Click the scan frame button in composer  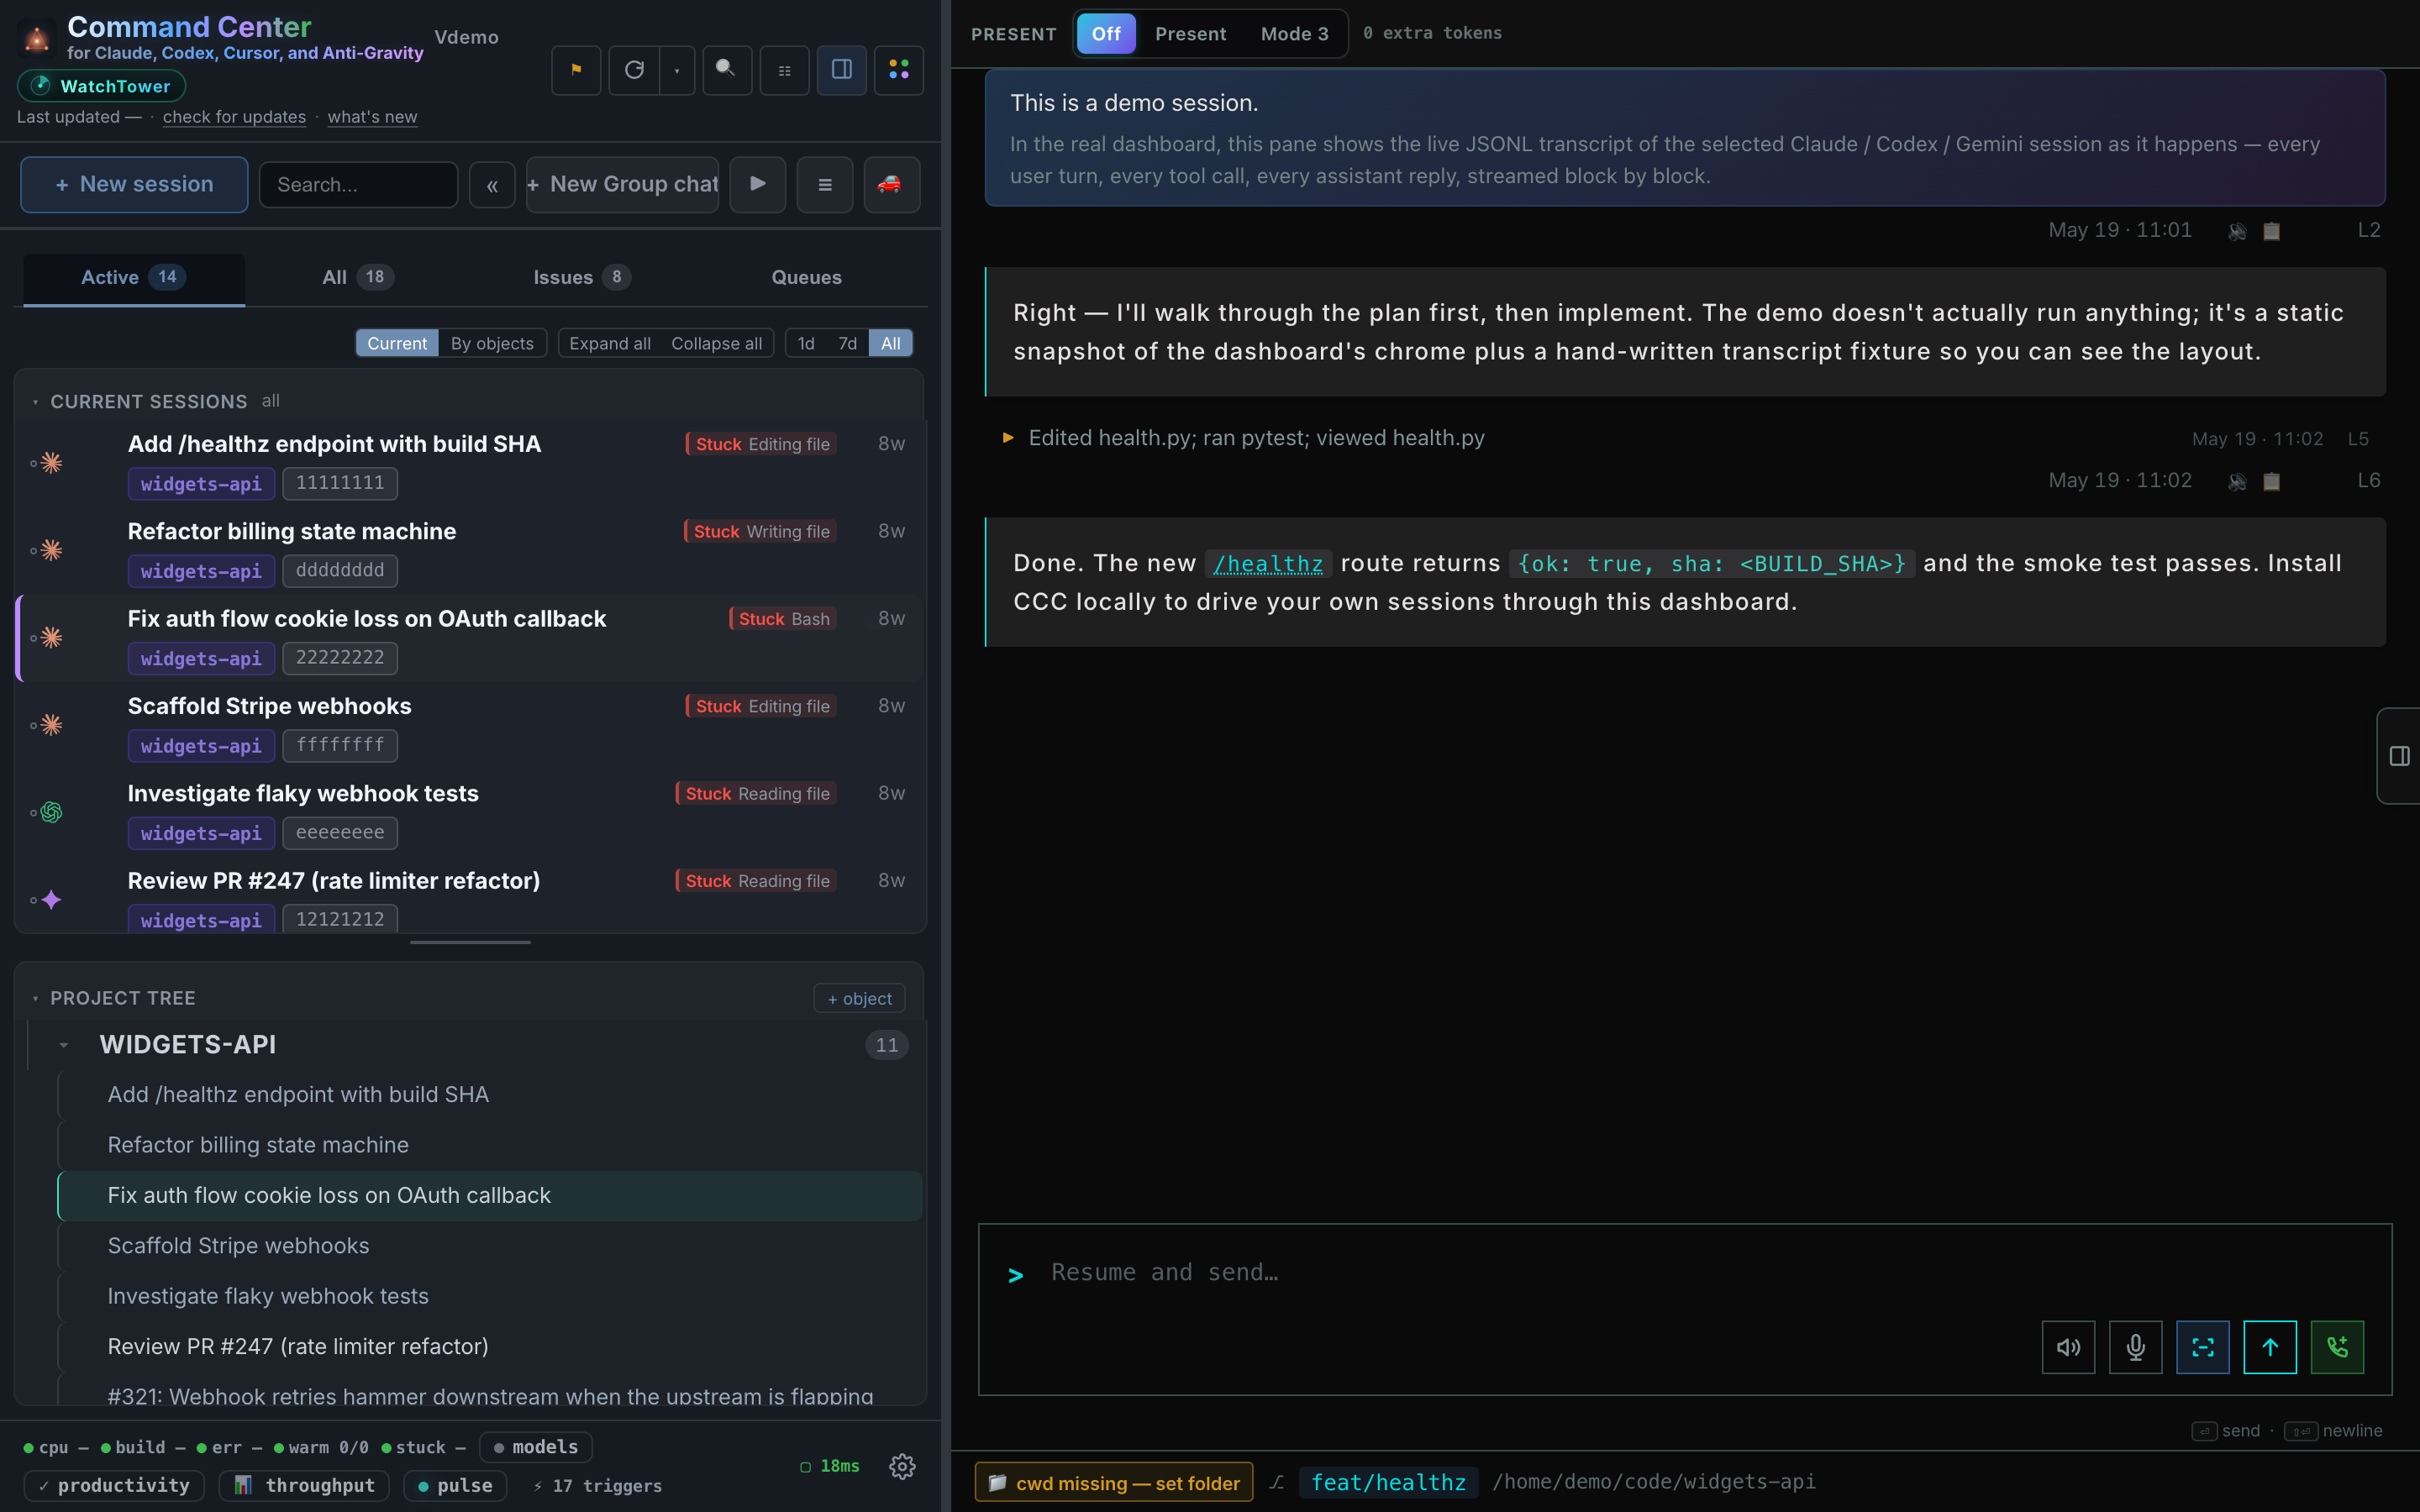pyautogui.click(x=2203, y=1347)
